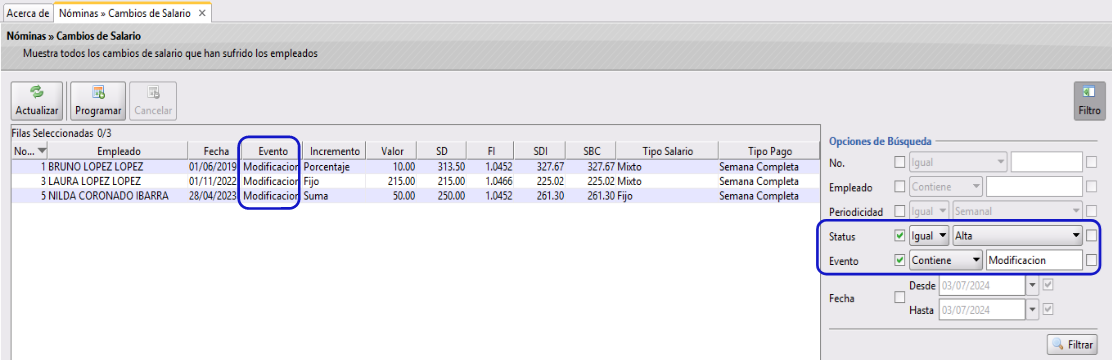Click the 261.30 SDI value
Viewport: 1112px width, 360px height.
coord(550,196)
